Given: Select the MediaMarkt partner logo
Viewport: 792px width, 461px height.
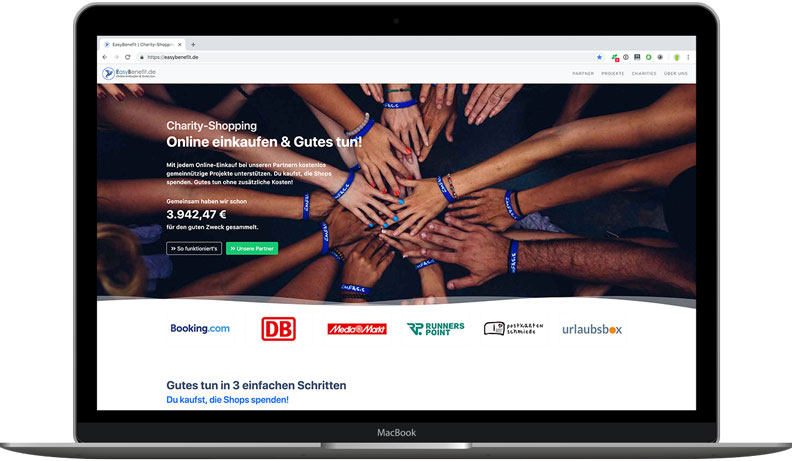Looking at the screenshot, I should (x=357, y=329).
